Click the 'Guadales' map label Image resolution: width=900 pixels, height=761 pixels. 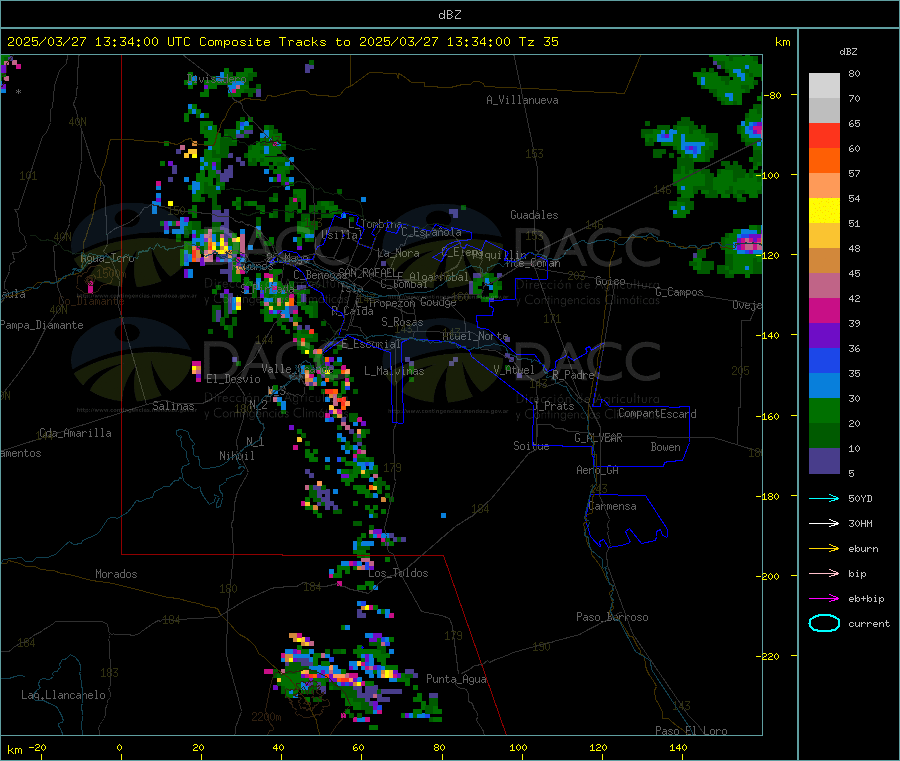pyautogui.click(x=534, y=215)
